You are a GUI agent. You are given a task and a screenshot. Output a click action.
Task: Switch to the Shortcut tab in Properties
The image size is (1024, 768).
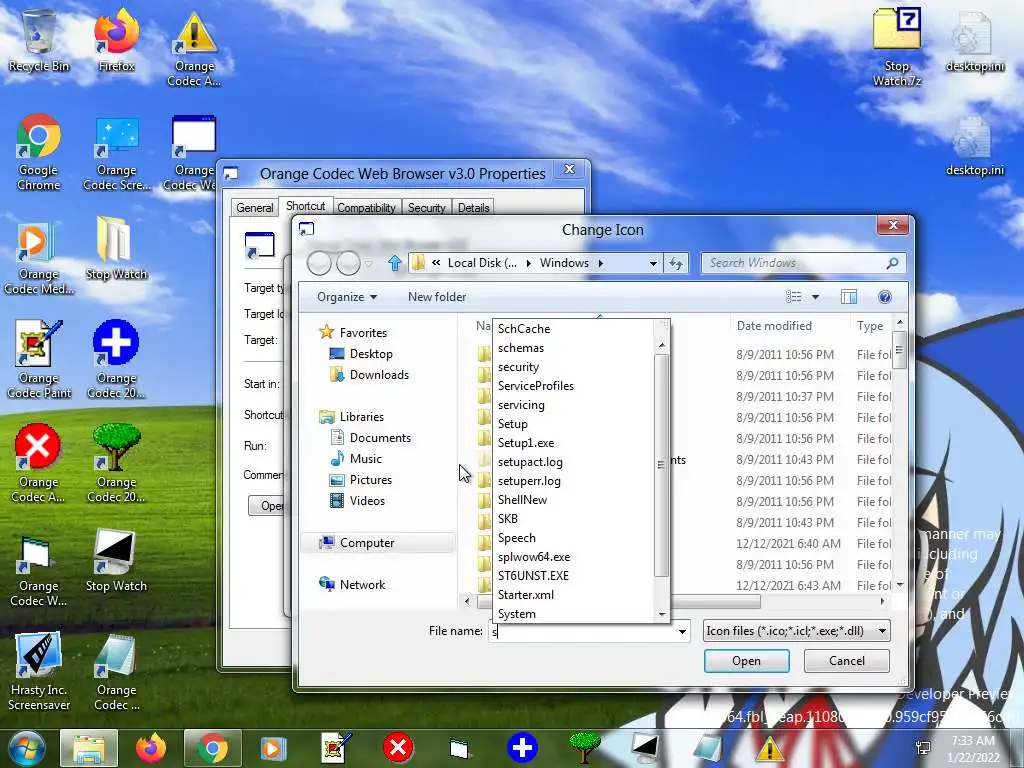(305, 206)
